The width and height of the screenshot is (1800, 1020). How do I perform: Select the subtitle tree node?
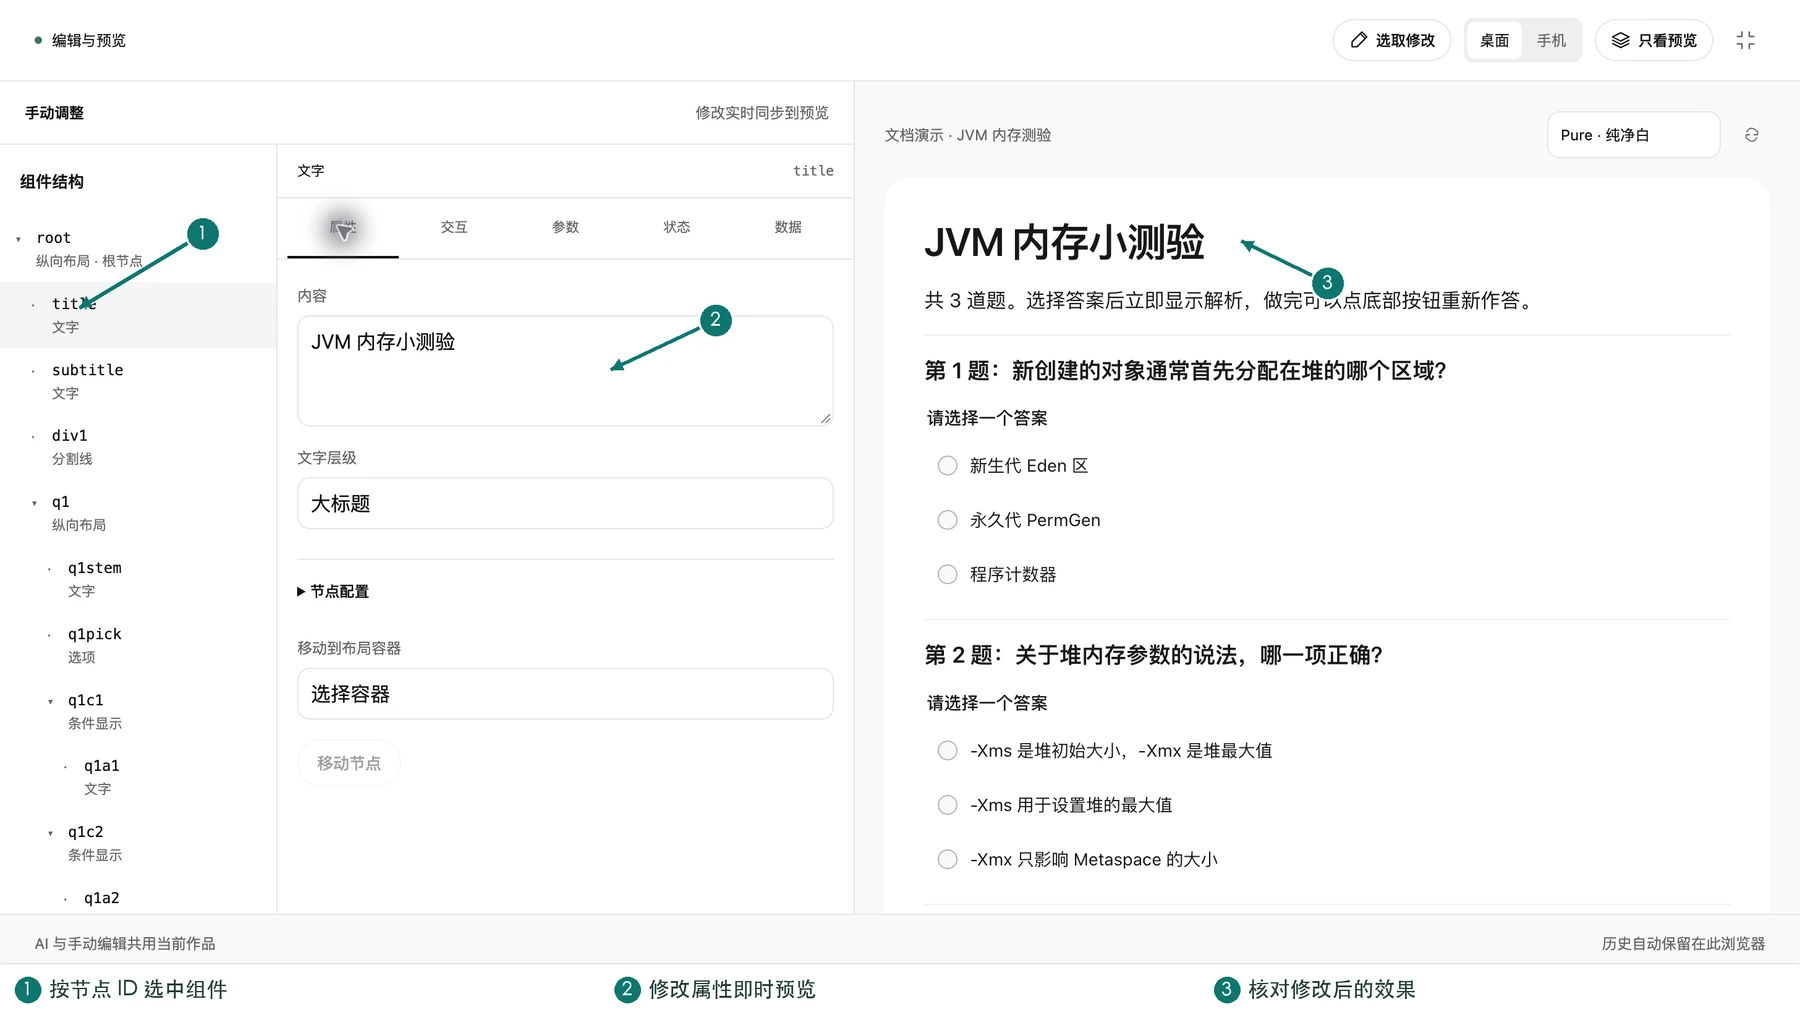[138, 381]
